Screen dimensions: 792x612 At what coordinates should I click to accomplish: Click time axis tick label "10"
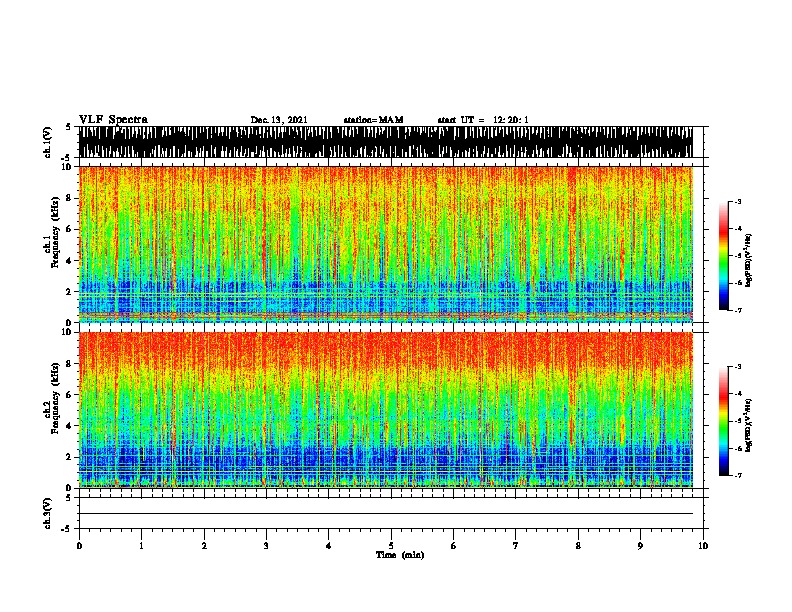coord(703,546)
